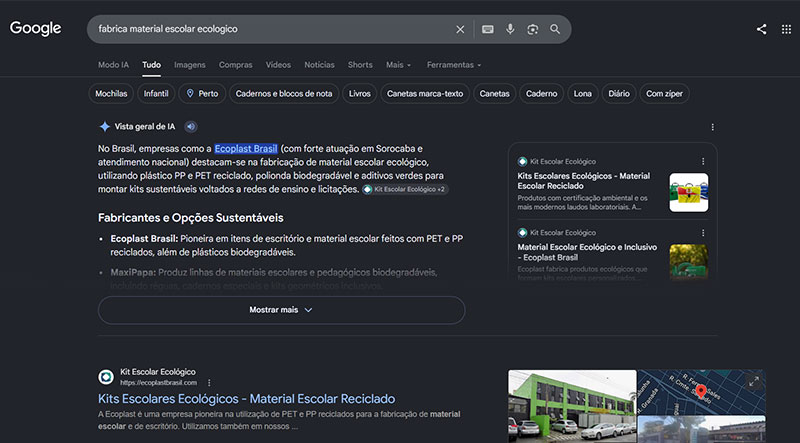Open the Notícias tab
The height and width of the screenshot is (443, 800).
coord(319,65)
